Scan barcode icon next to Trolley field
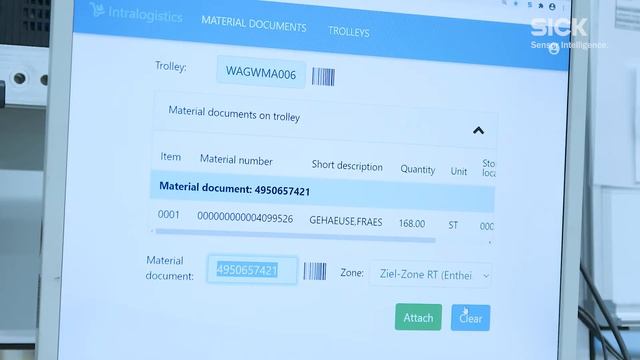The width and height of the screenshot is (640, 360). tap(323, 77)
